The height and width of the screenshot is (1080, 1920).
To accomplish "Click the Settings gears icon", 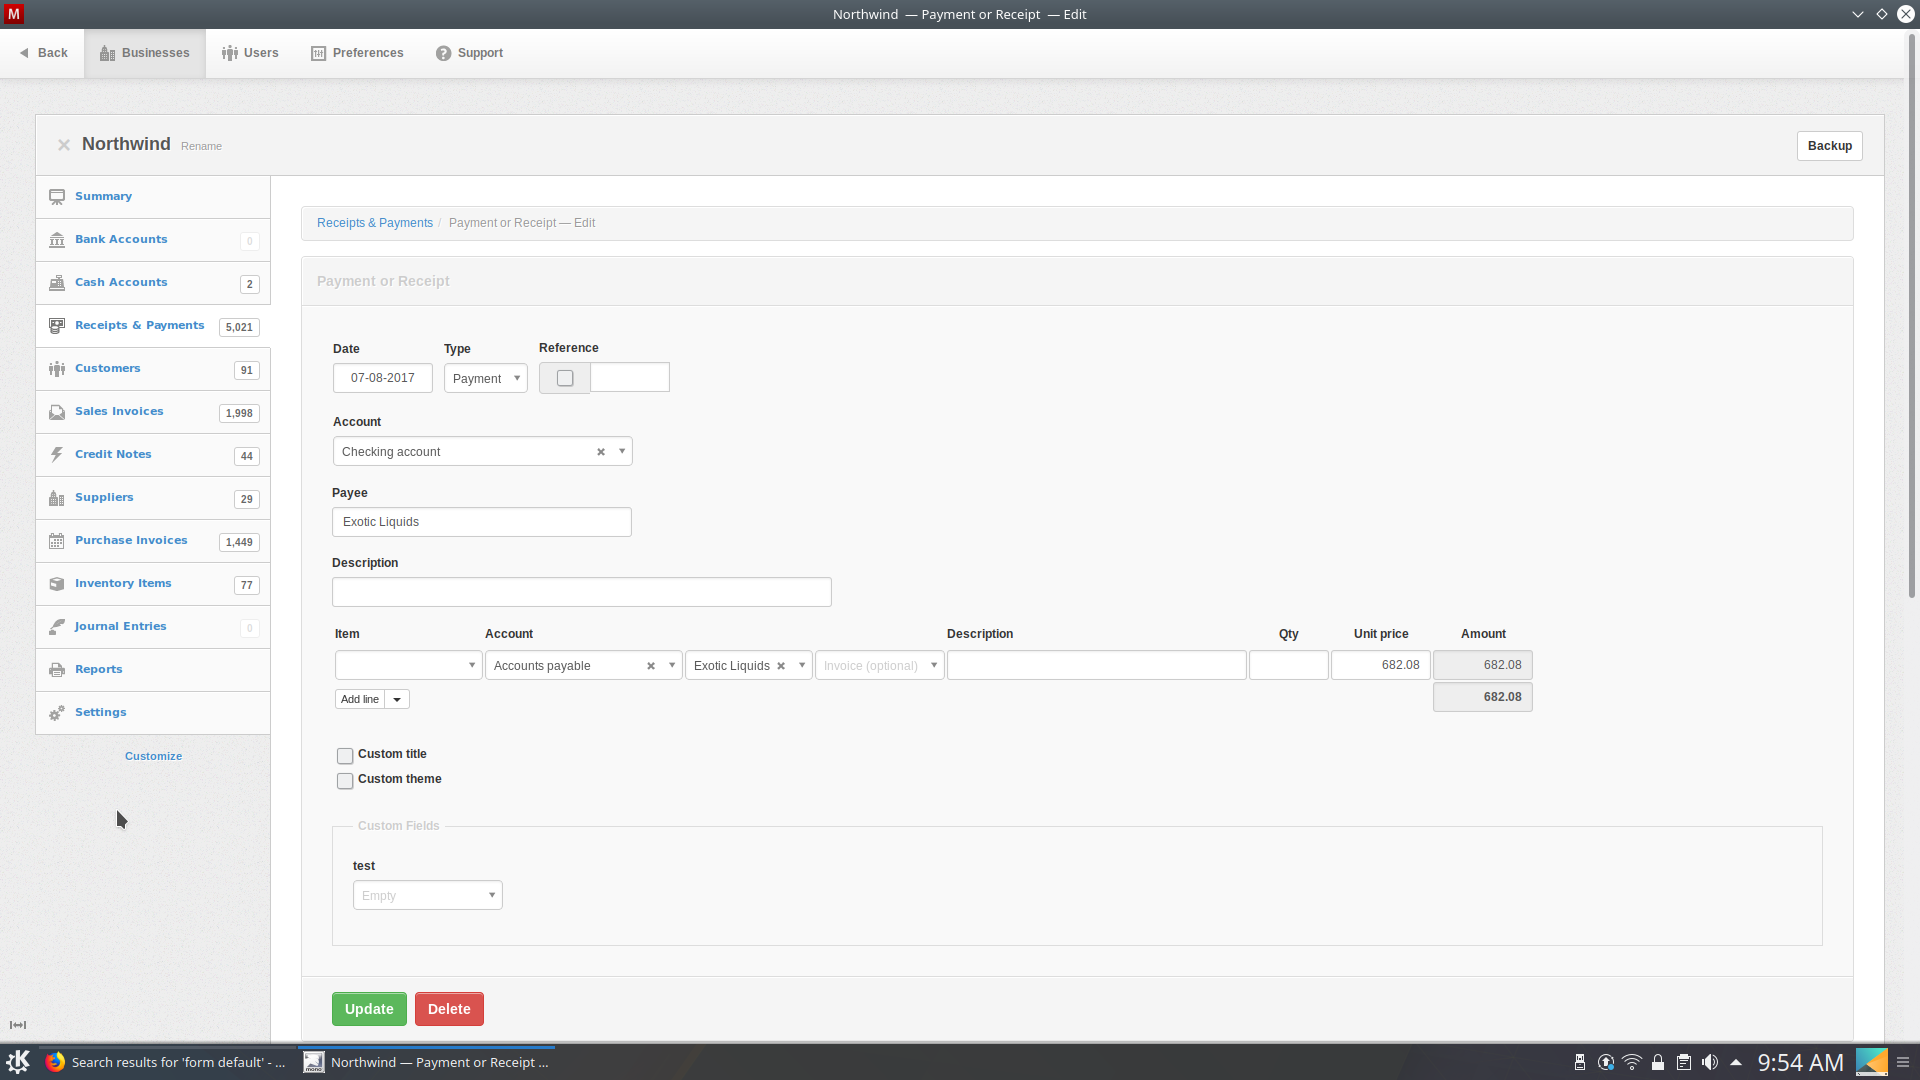I will (x=57, y=713).
